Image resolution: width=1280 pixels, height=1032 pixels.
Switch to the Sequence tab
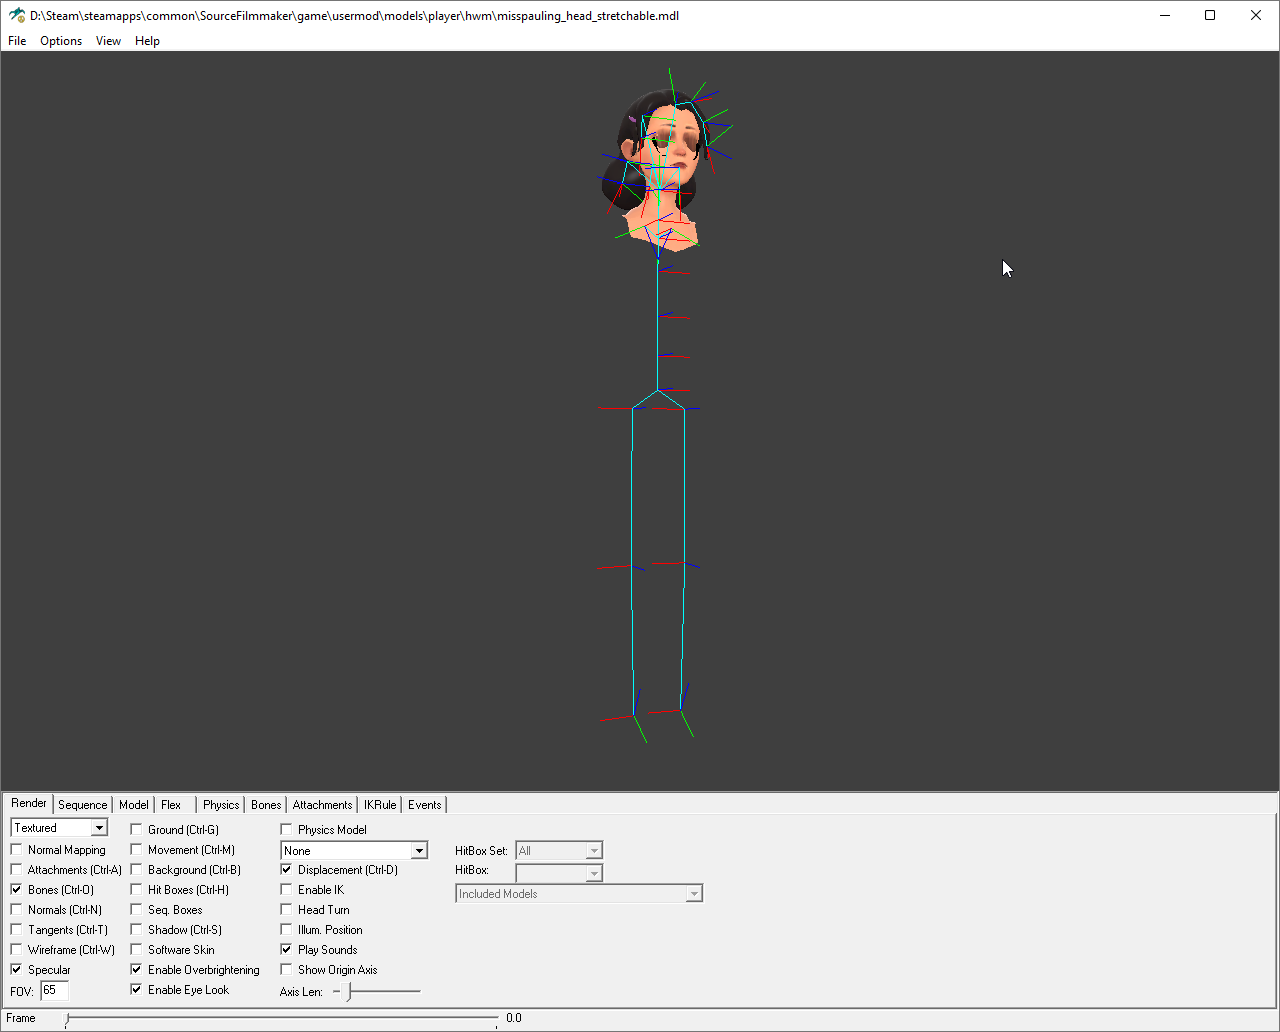click(x=82, y=805)
